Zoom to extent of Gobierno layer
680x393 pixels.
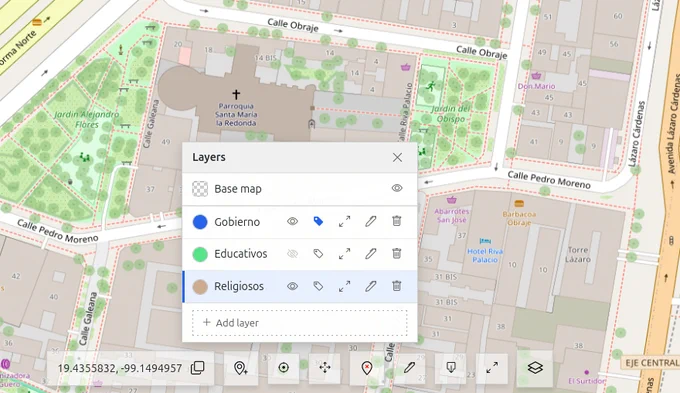coord(345,221)
